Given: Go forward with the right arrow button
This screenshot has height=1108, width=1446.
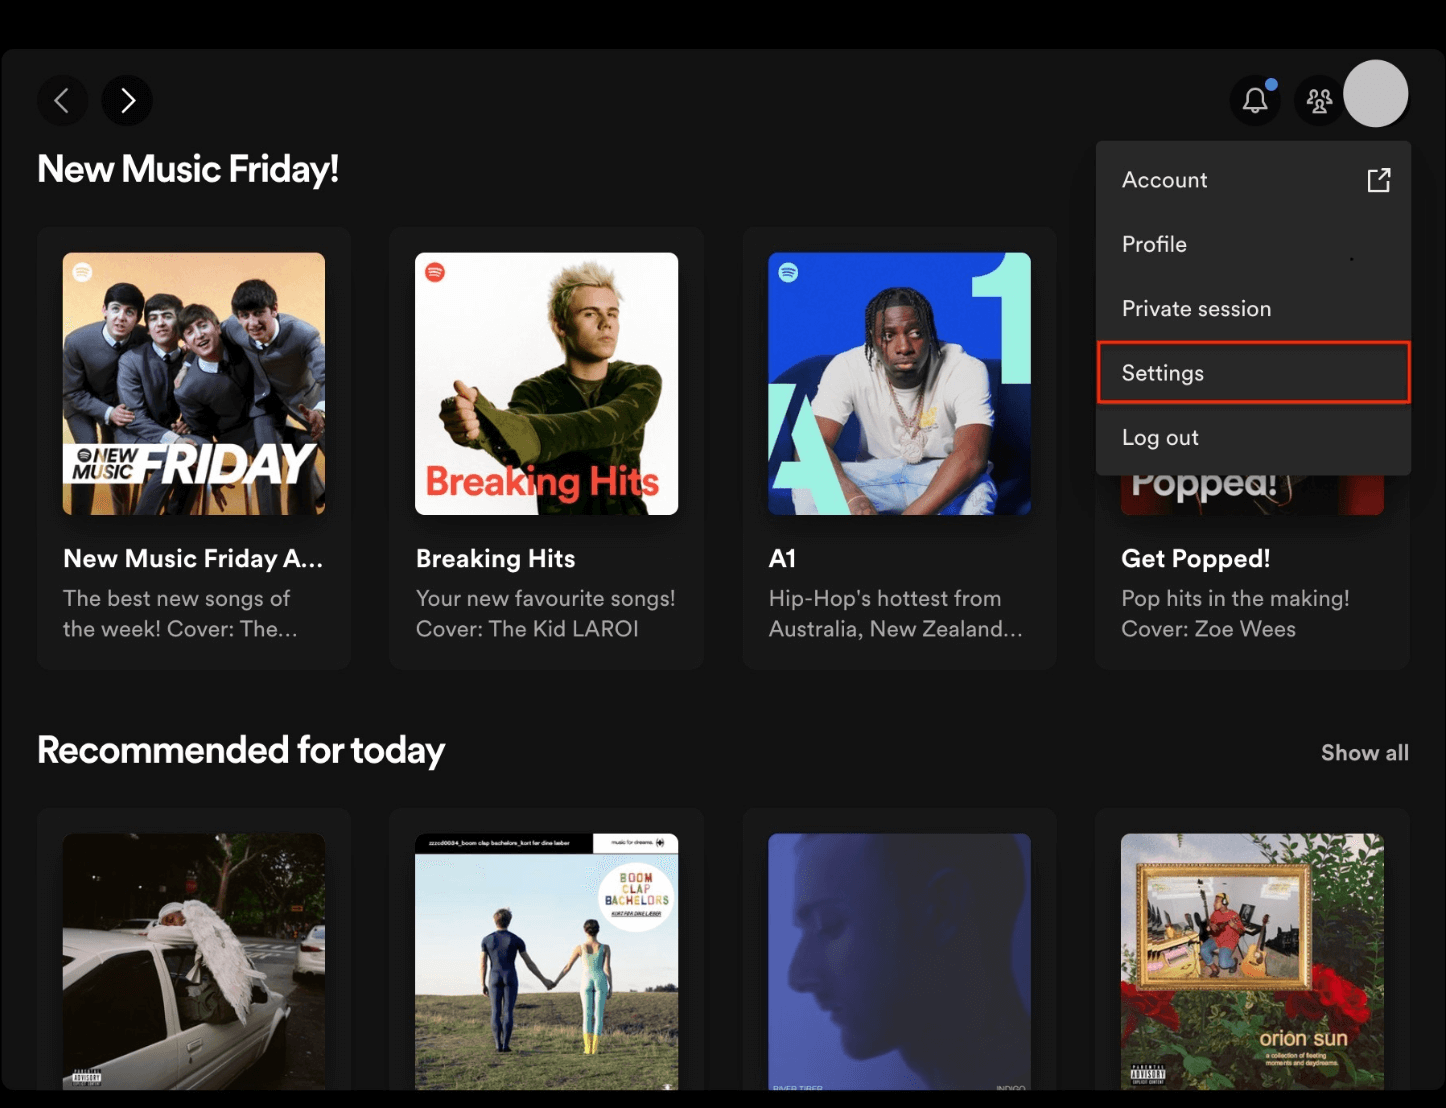Looking at the screenshot, I should coord(127,100).
